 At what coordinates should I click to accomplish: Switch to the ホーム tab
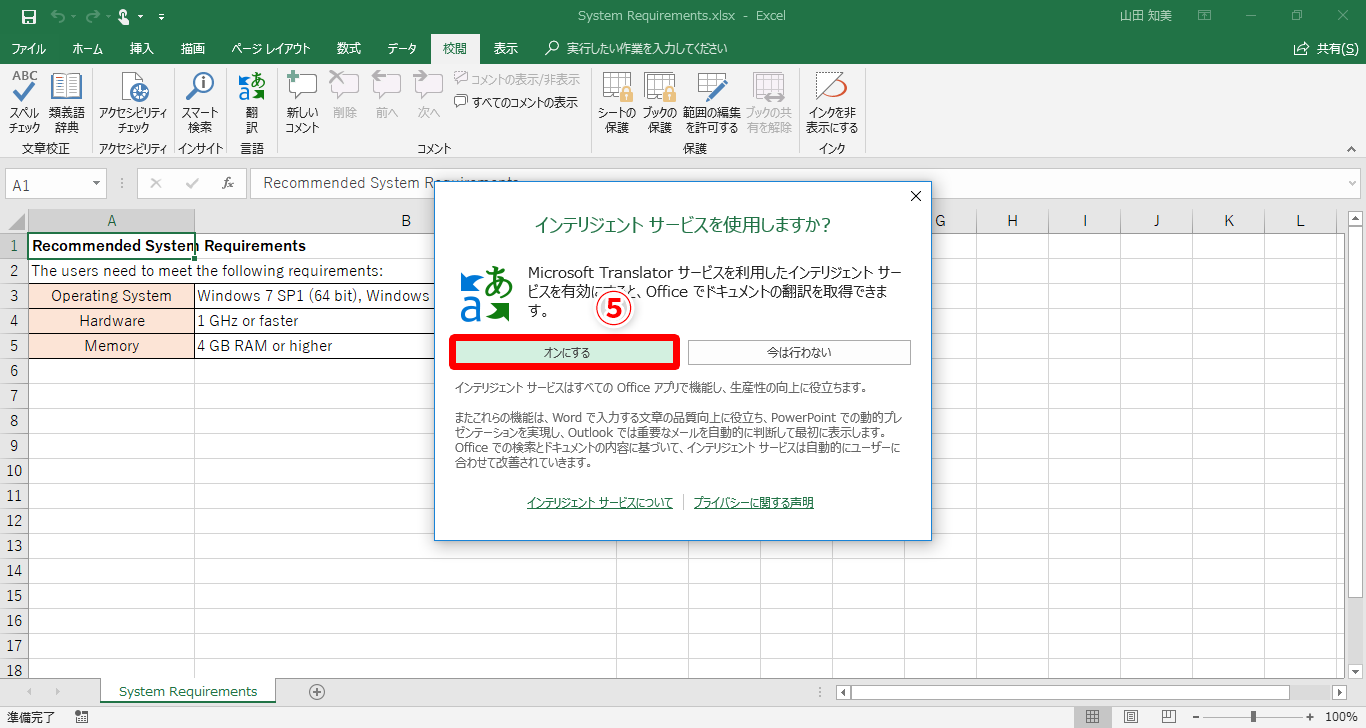click(88, 48)
